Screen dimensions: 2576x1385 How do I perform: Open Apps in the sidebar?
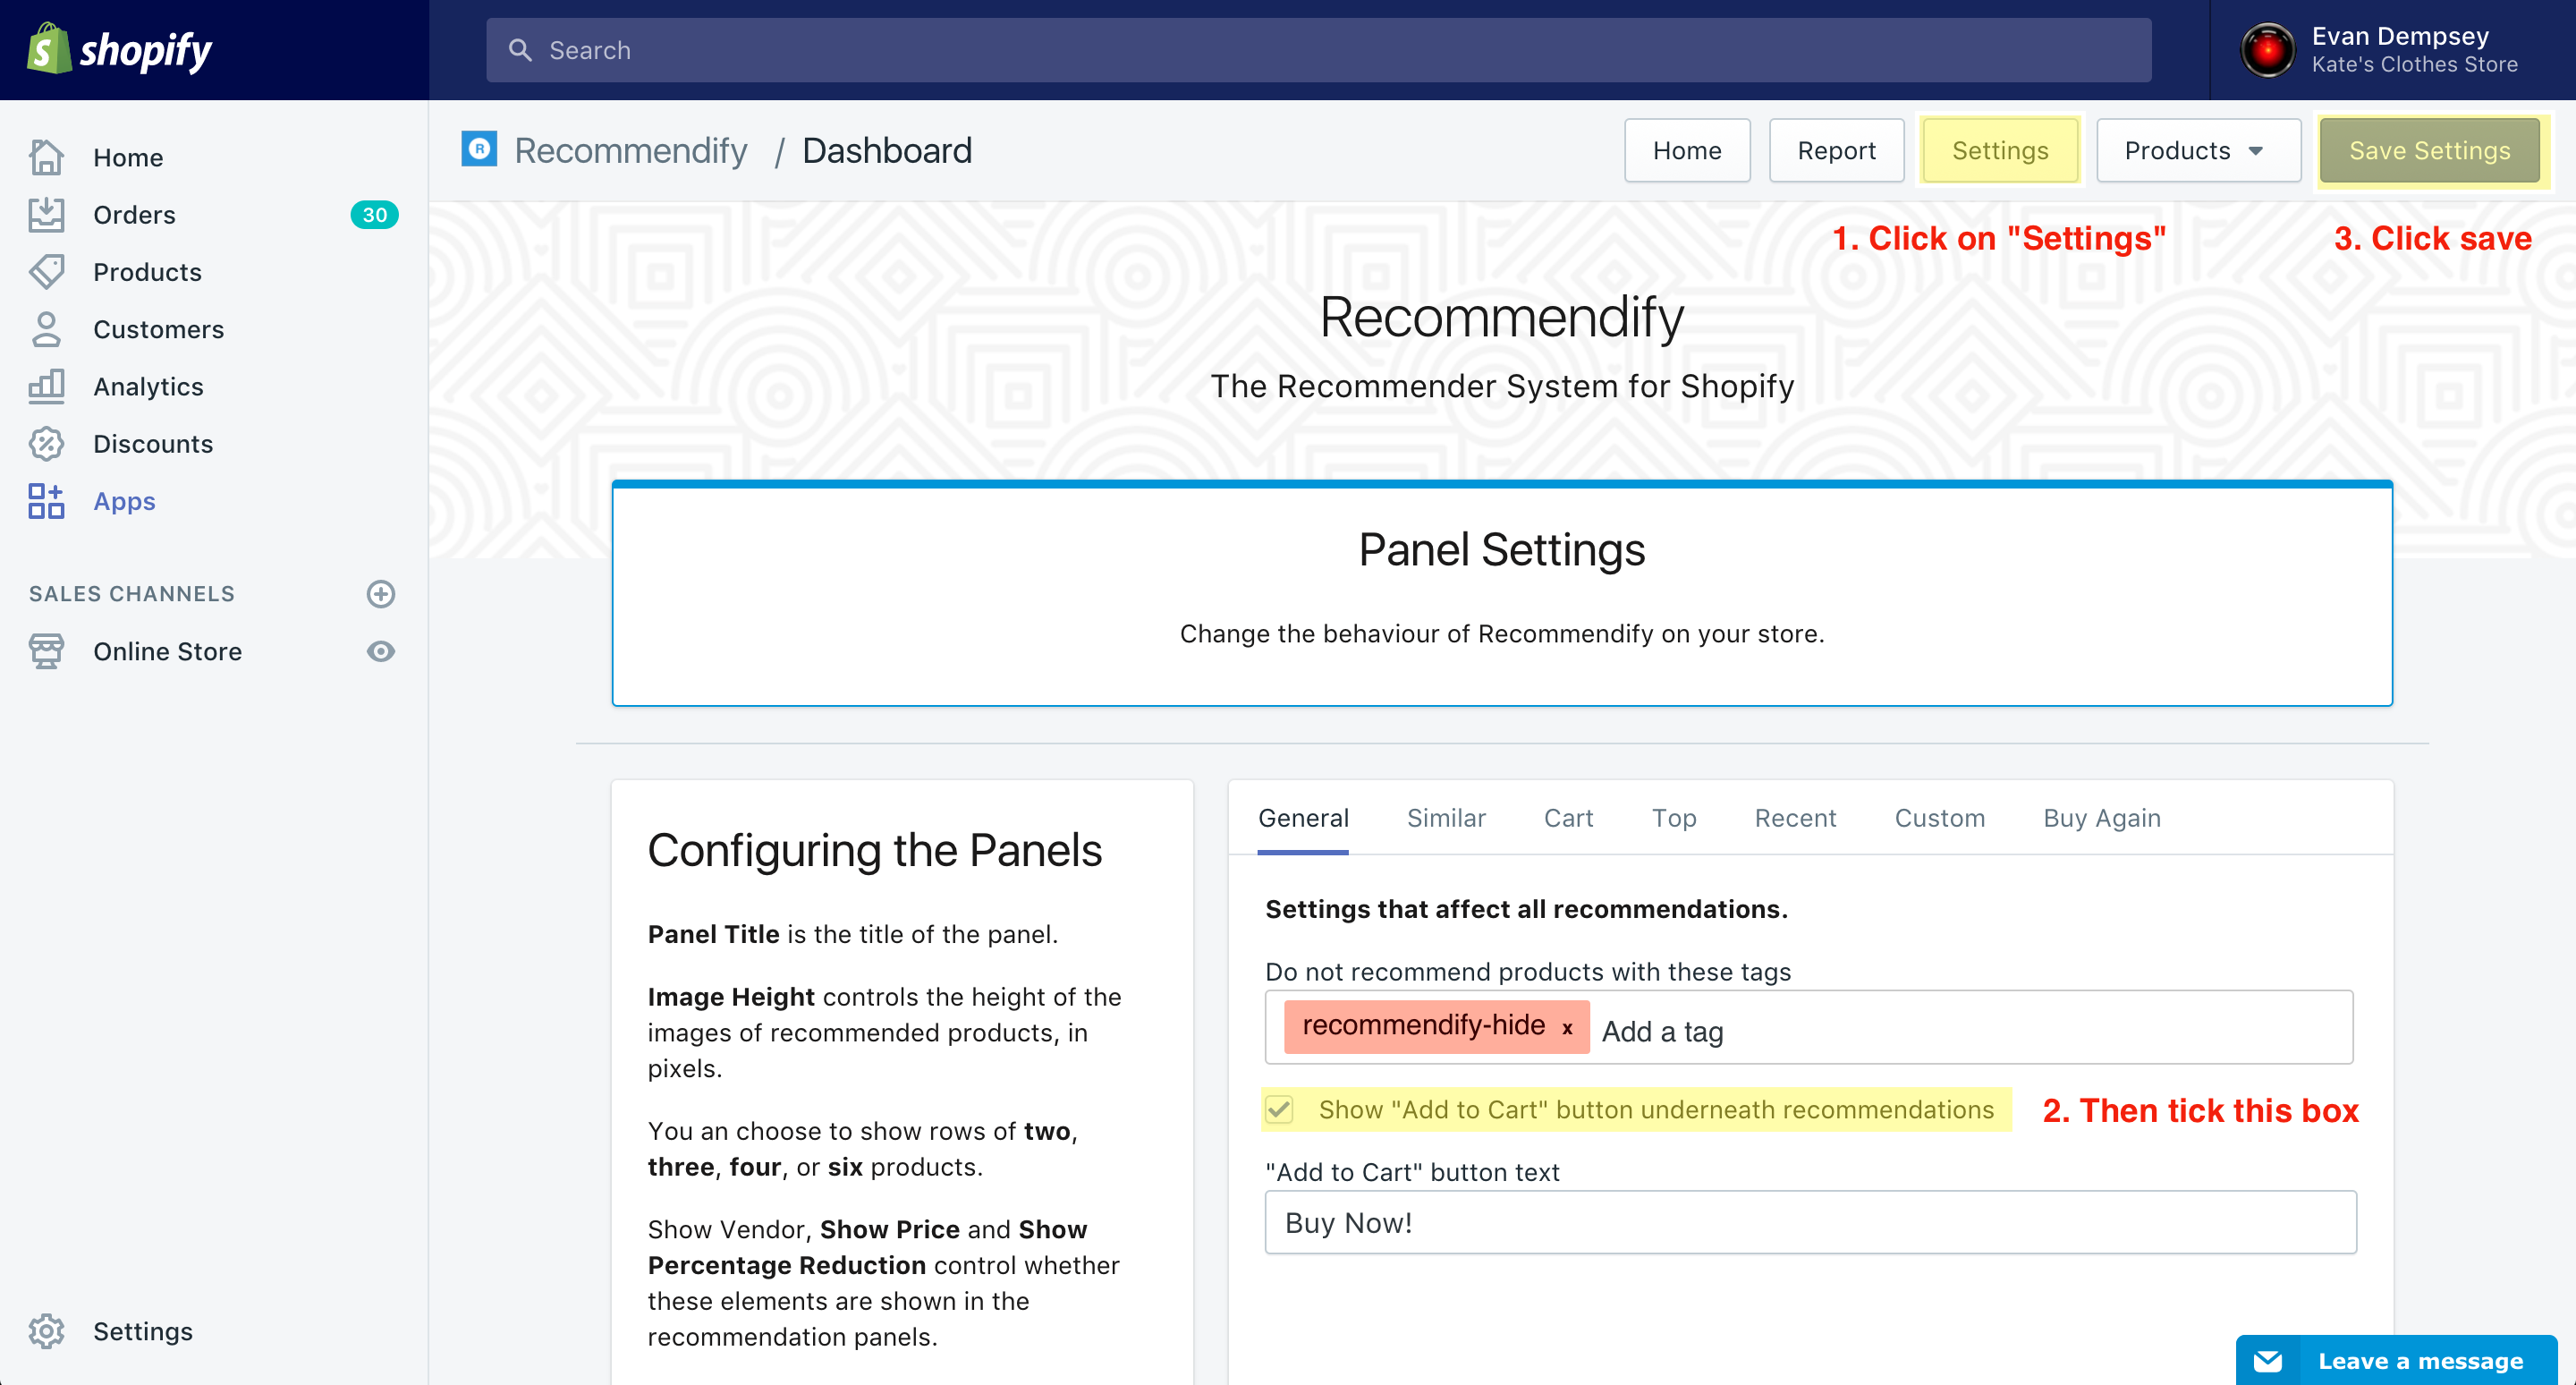pyautogui.click(x=124, y=501)
